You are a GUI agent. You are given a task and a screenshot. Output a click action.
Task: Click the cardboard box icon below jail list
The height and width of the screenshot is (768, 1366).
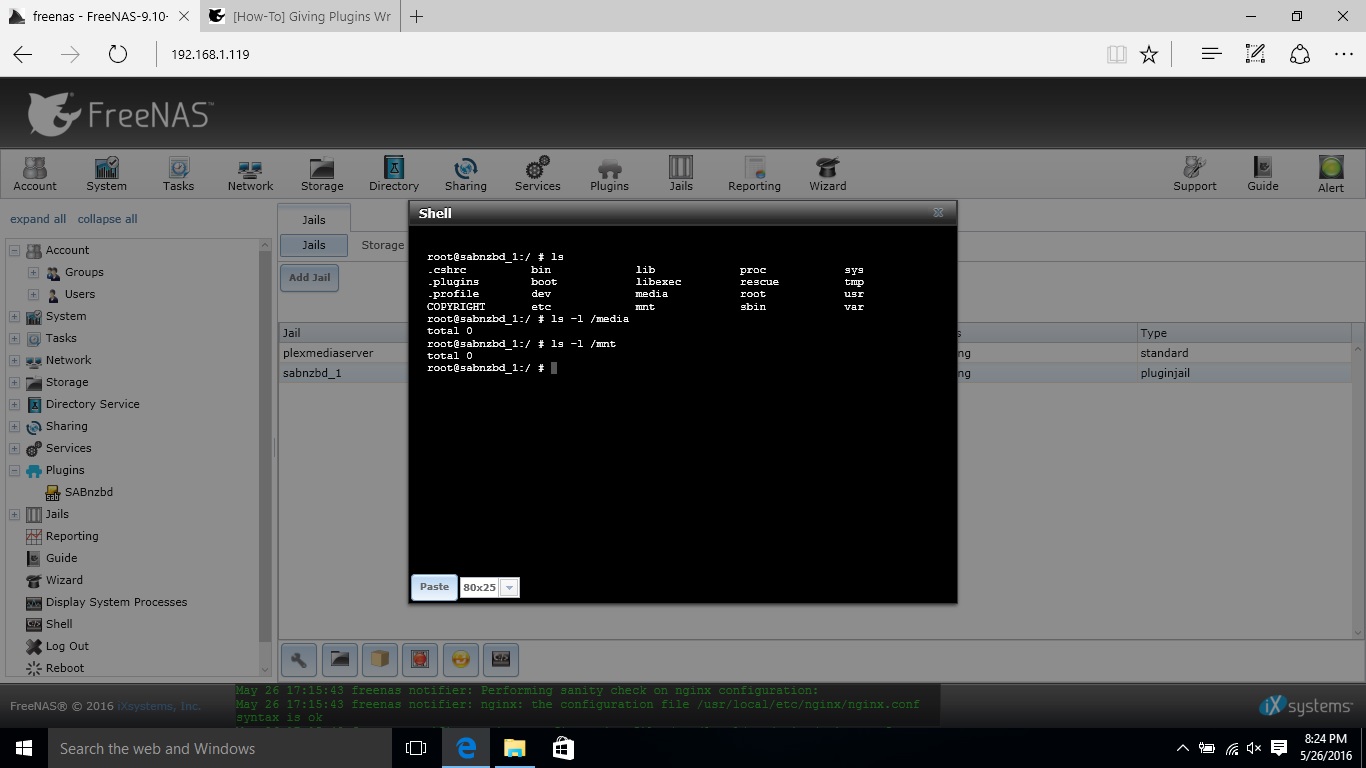(x=380, y=659)
